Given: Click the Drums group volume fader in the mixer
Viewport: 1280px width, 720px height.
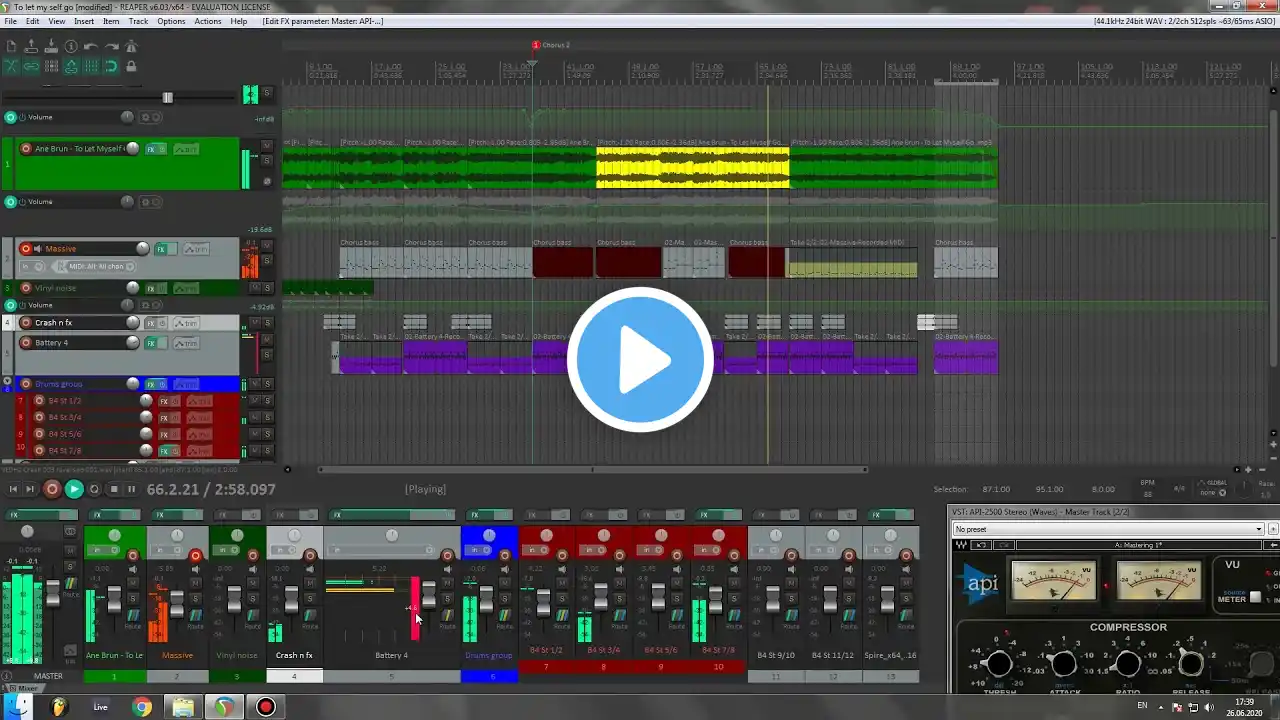Looking at the screenshot, I should point(486,599).
